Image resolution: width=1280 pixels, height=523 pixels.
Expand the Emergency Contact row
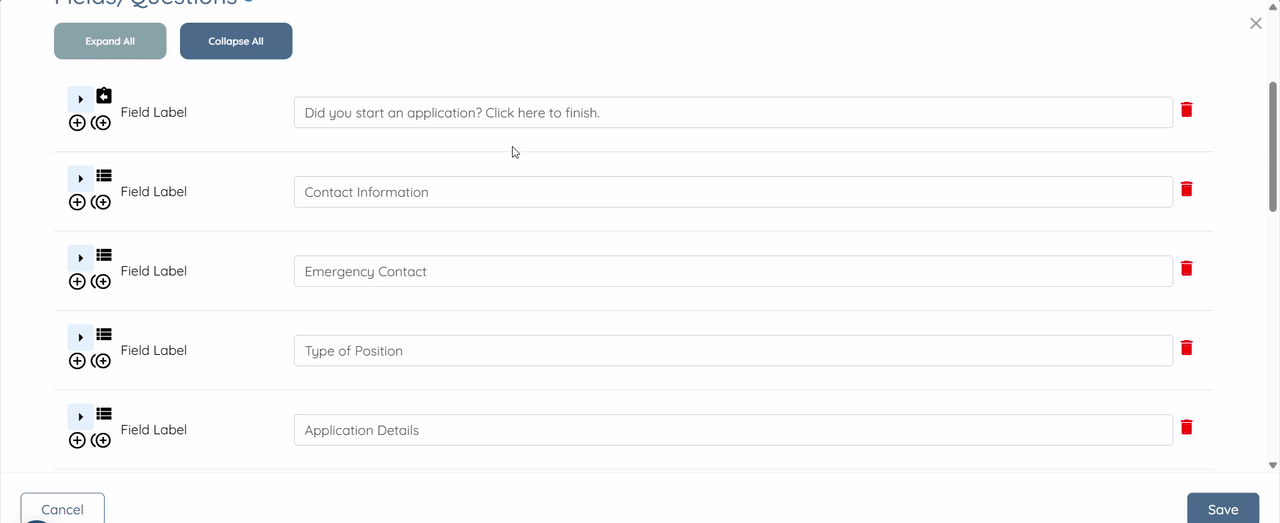(81, 258)
